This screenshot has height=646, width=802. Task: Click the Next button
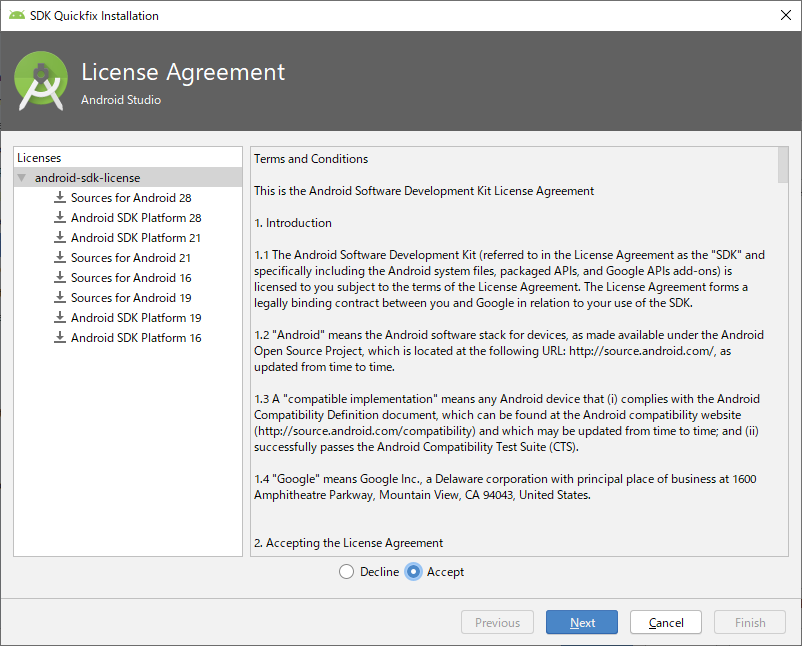[582, 622]
